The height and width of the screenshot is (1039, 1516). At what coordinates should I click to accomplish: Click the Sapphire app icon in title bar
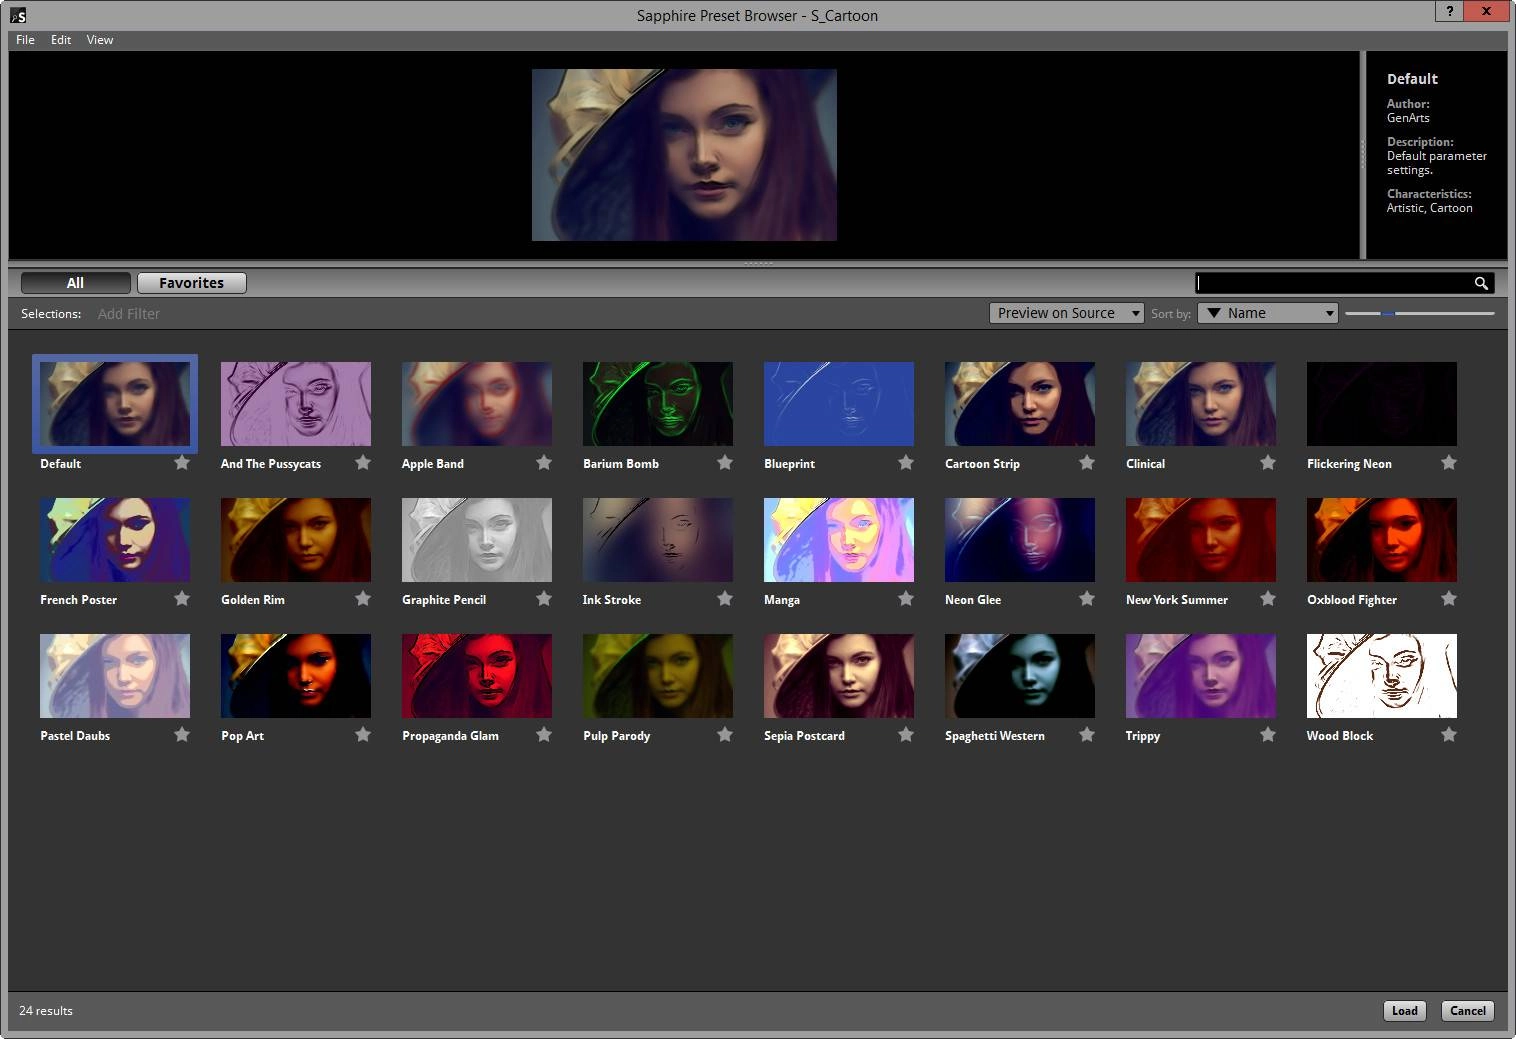[x=17, y=15]
